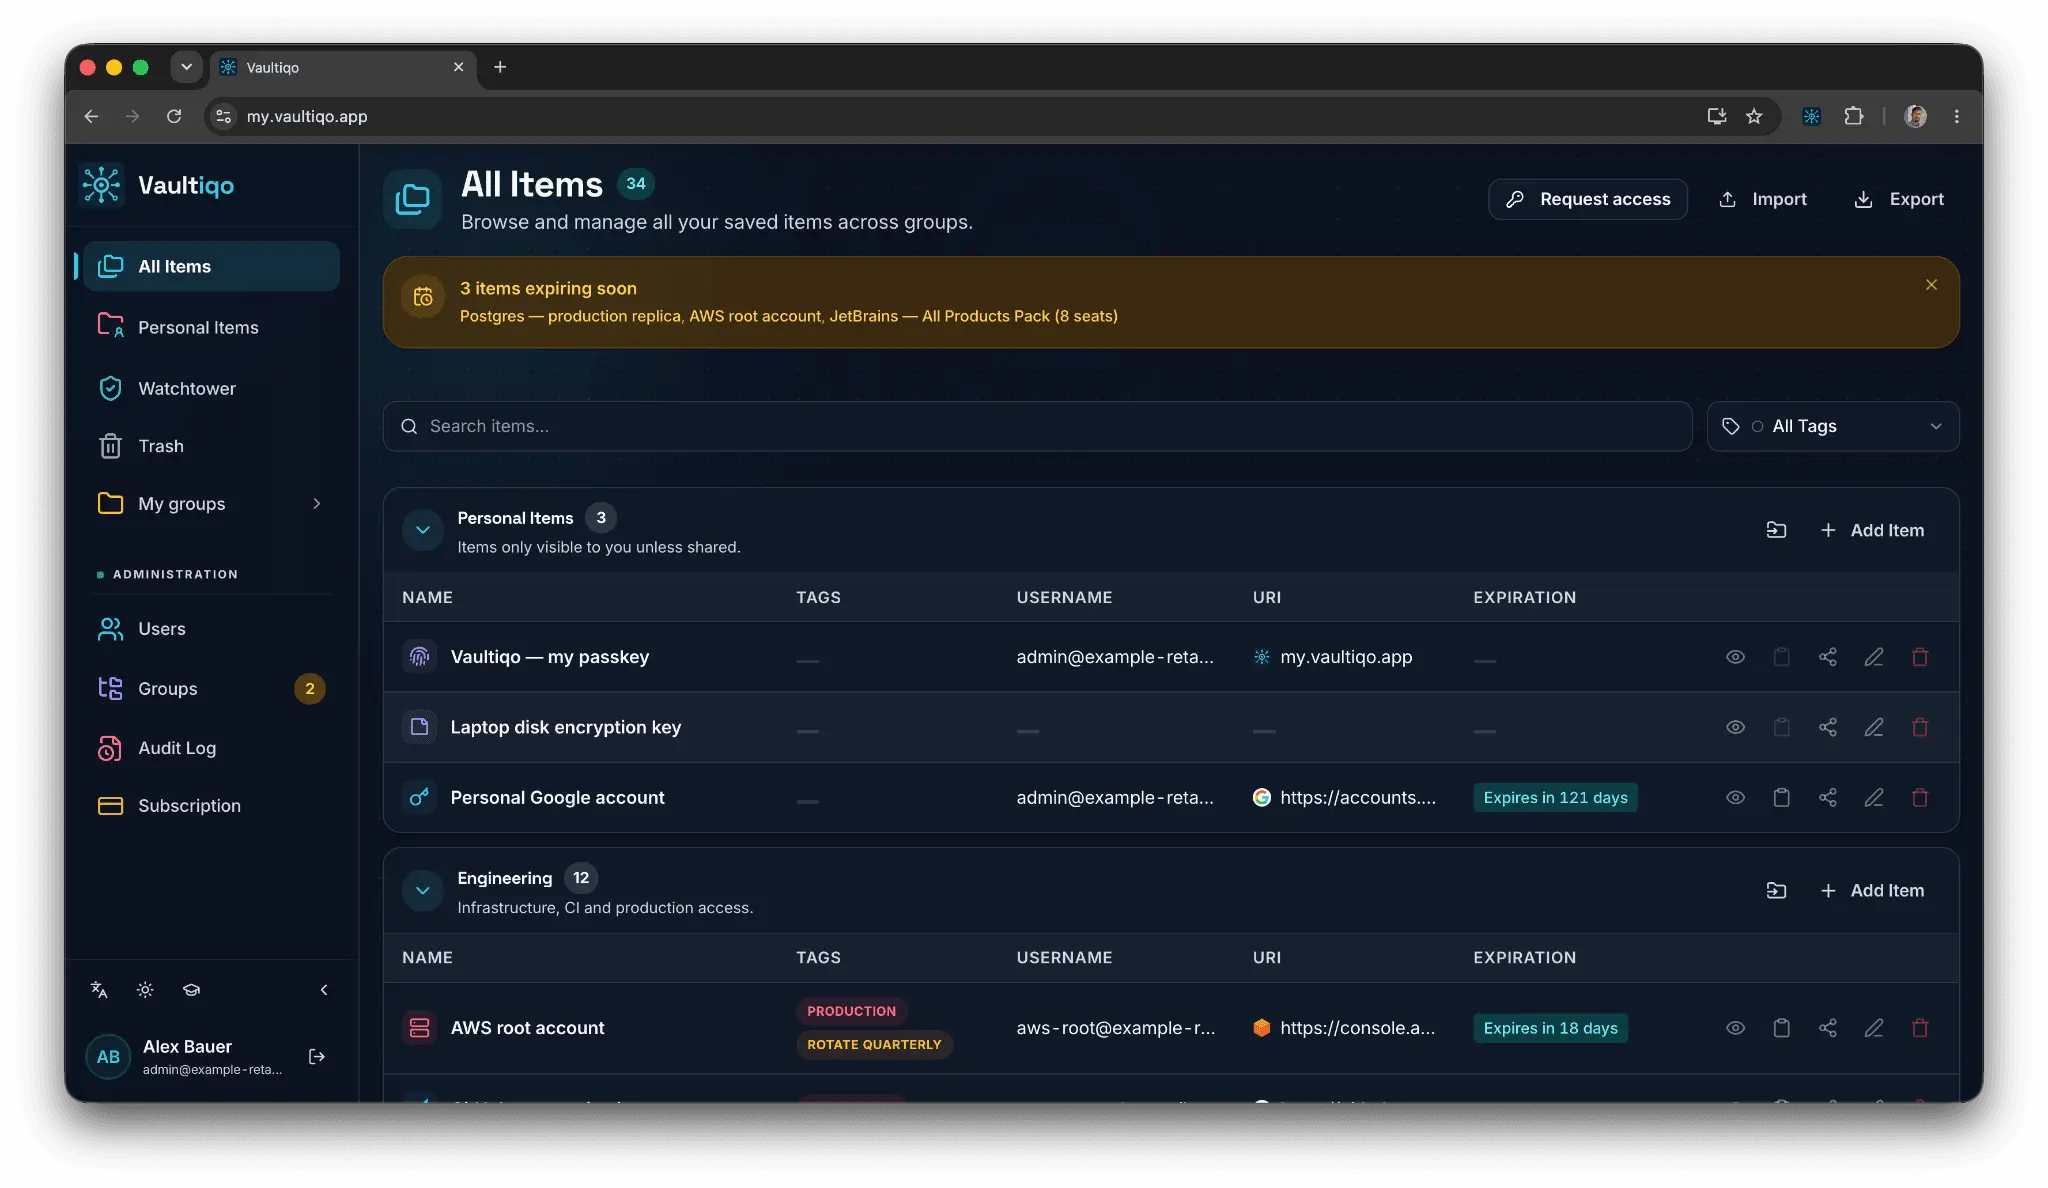The width and height of the screenshot is (2048, 1188).
Task: Click Export button
Action: [1899, 199]
